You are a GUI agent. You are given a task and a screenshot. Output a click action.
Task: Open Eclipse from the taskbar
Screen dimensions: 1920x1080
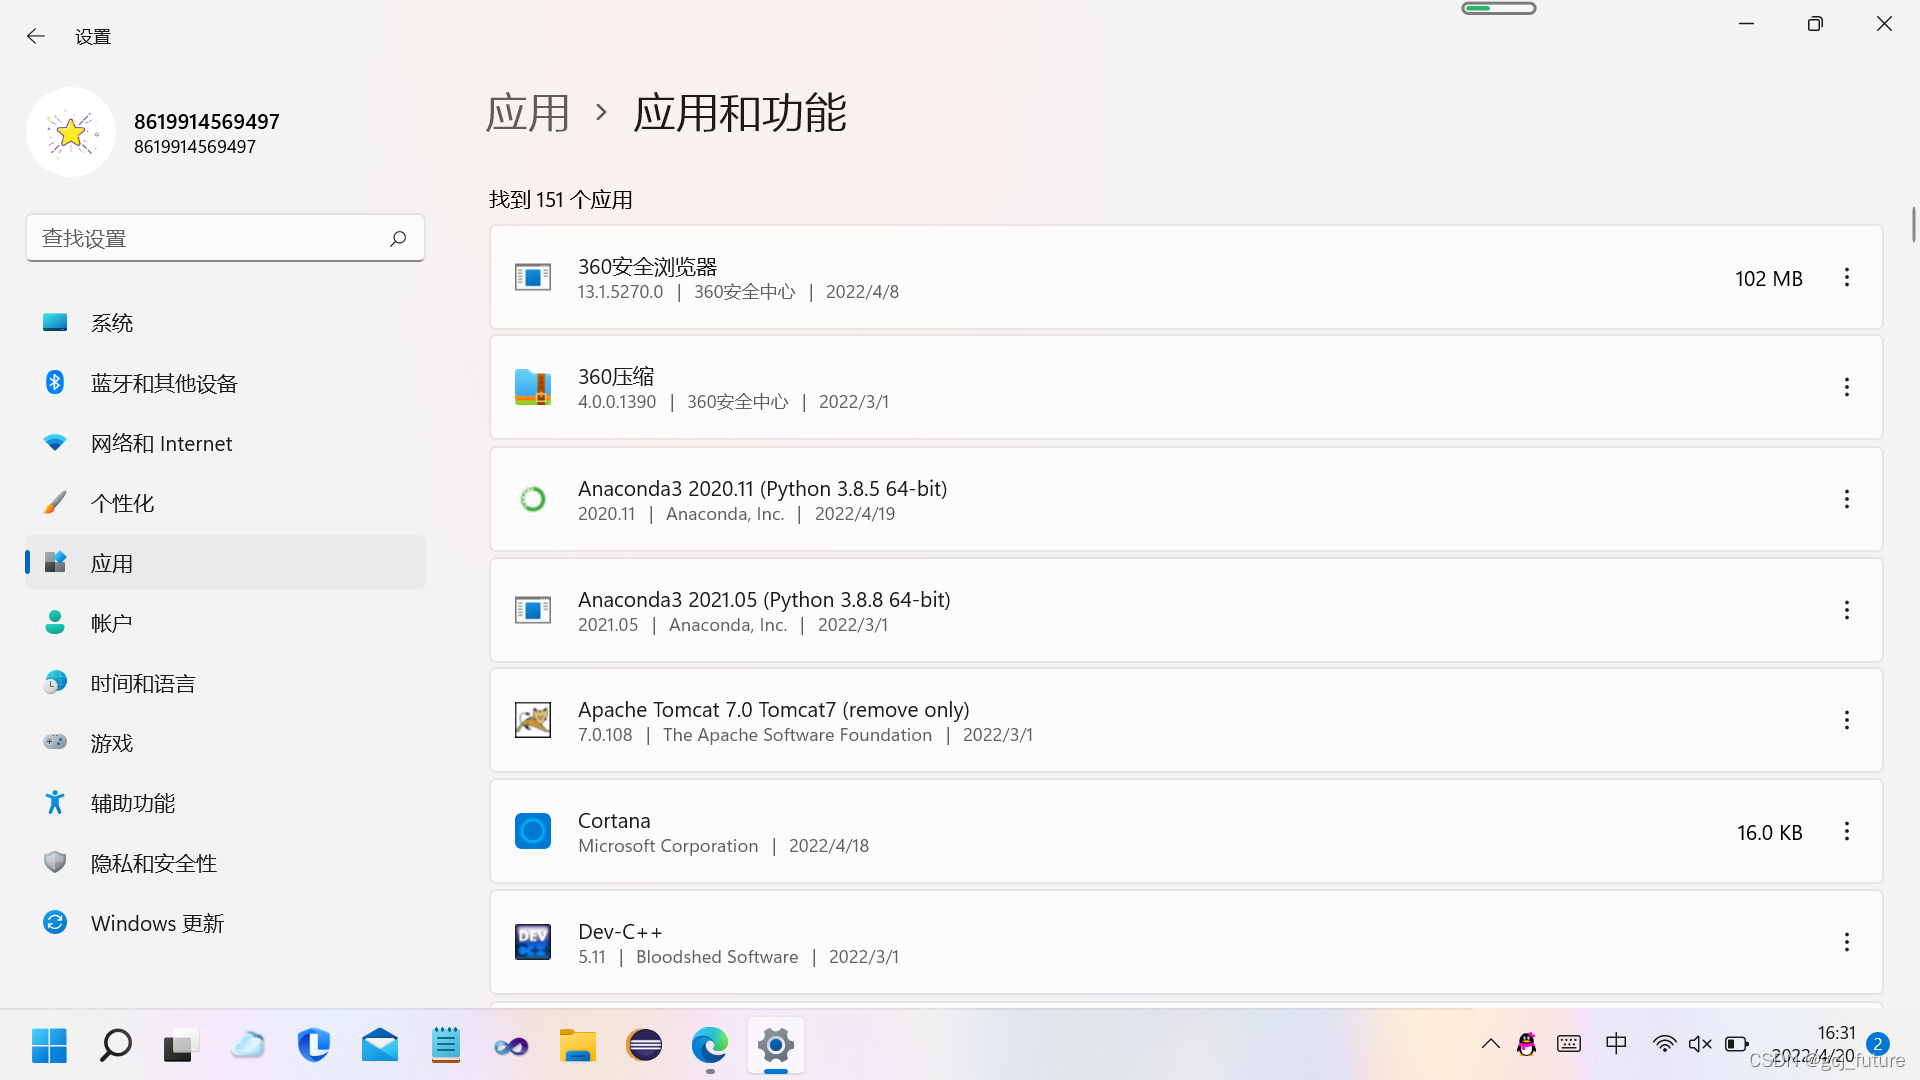point(644,1046)
